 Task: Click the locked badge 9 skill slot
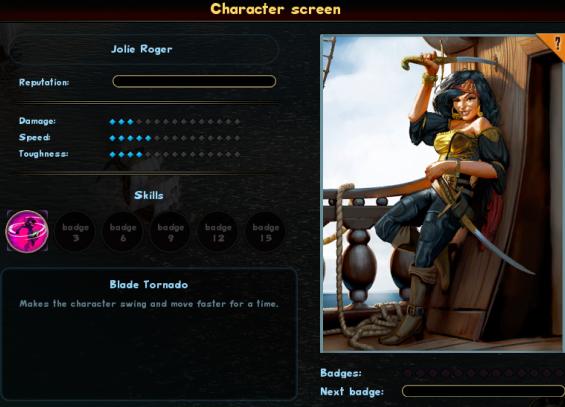170,232
